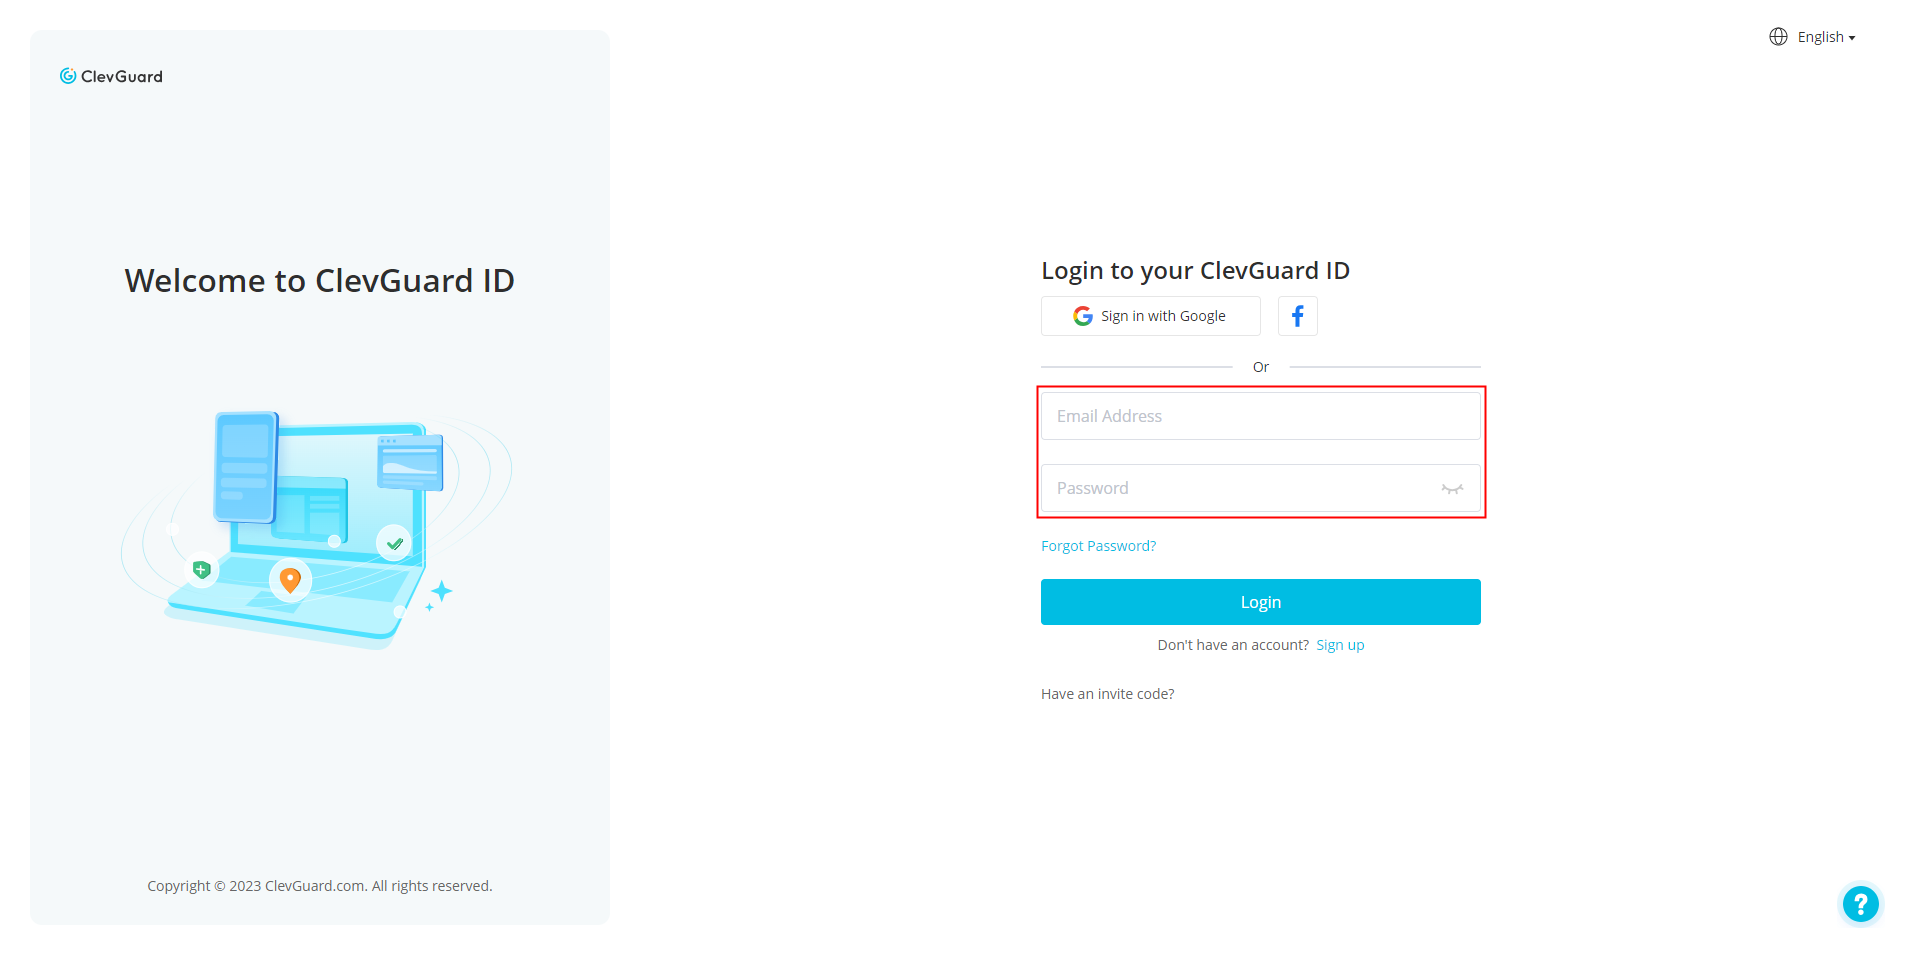Open the help question mark bubble
1912x955 pixels.
pyautogui.click(x=1860, y=904)
